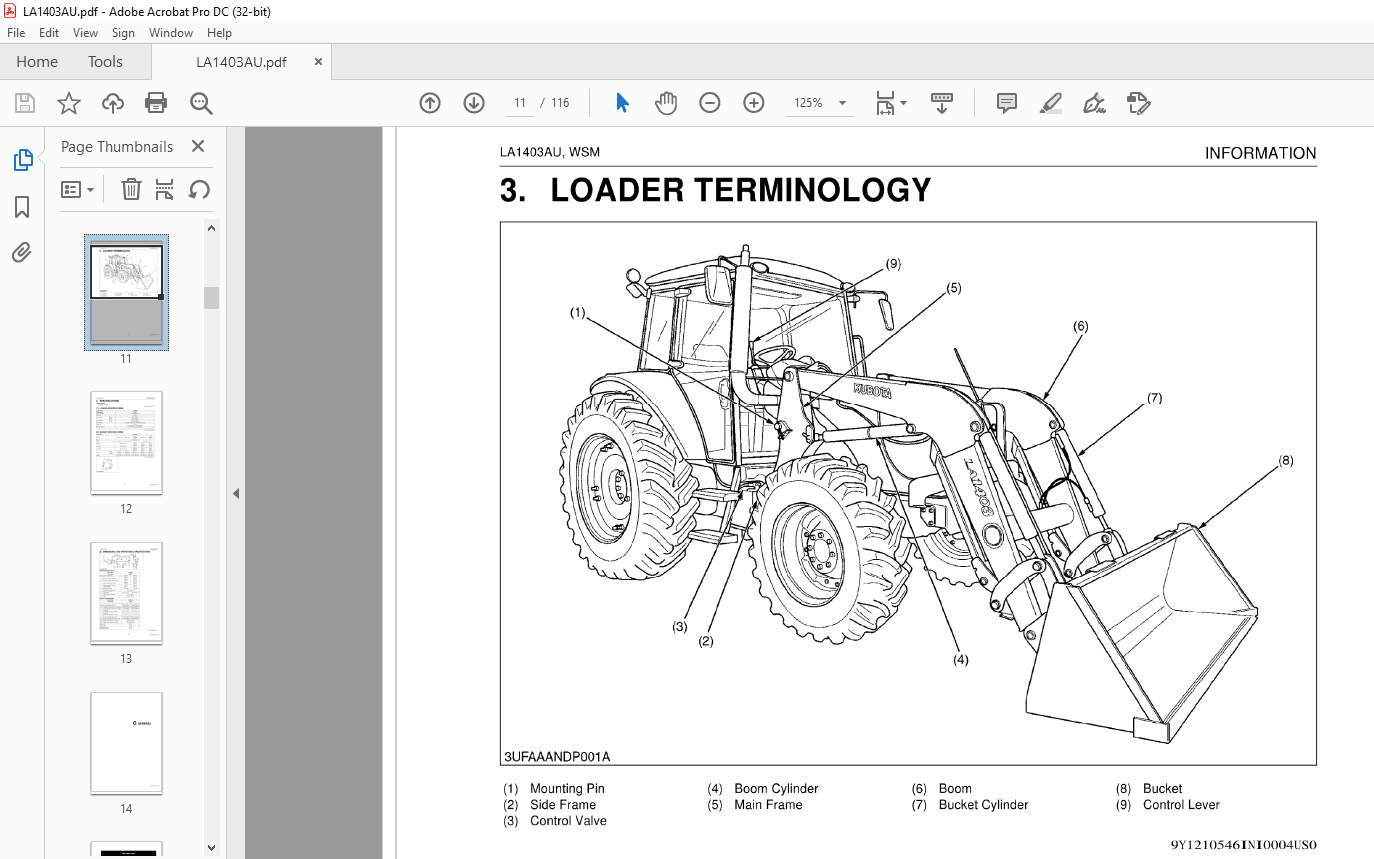The image size is (1374, 859).
Task: Close the LA1403AU.pdf tab
Action: pyautogui.click(x=319, y=62)
